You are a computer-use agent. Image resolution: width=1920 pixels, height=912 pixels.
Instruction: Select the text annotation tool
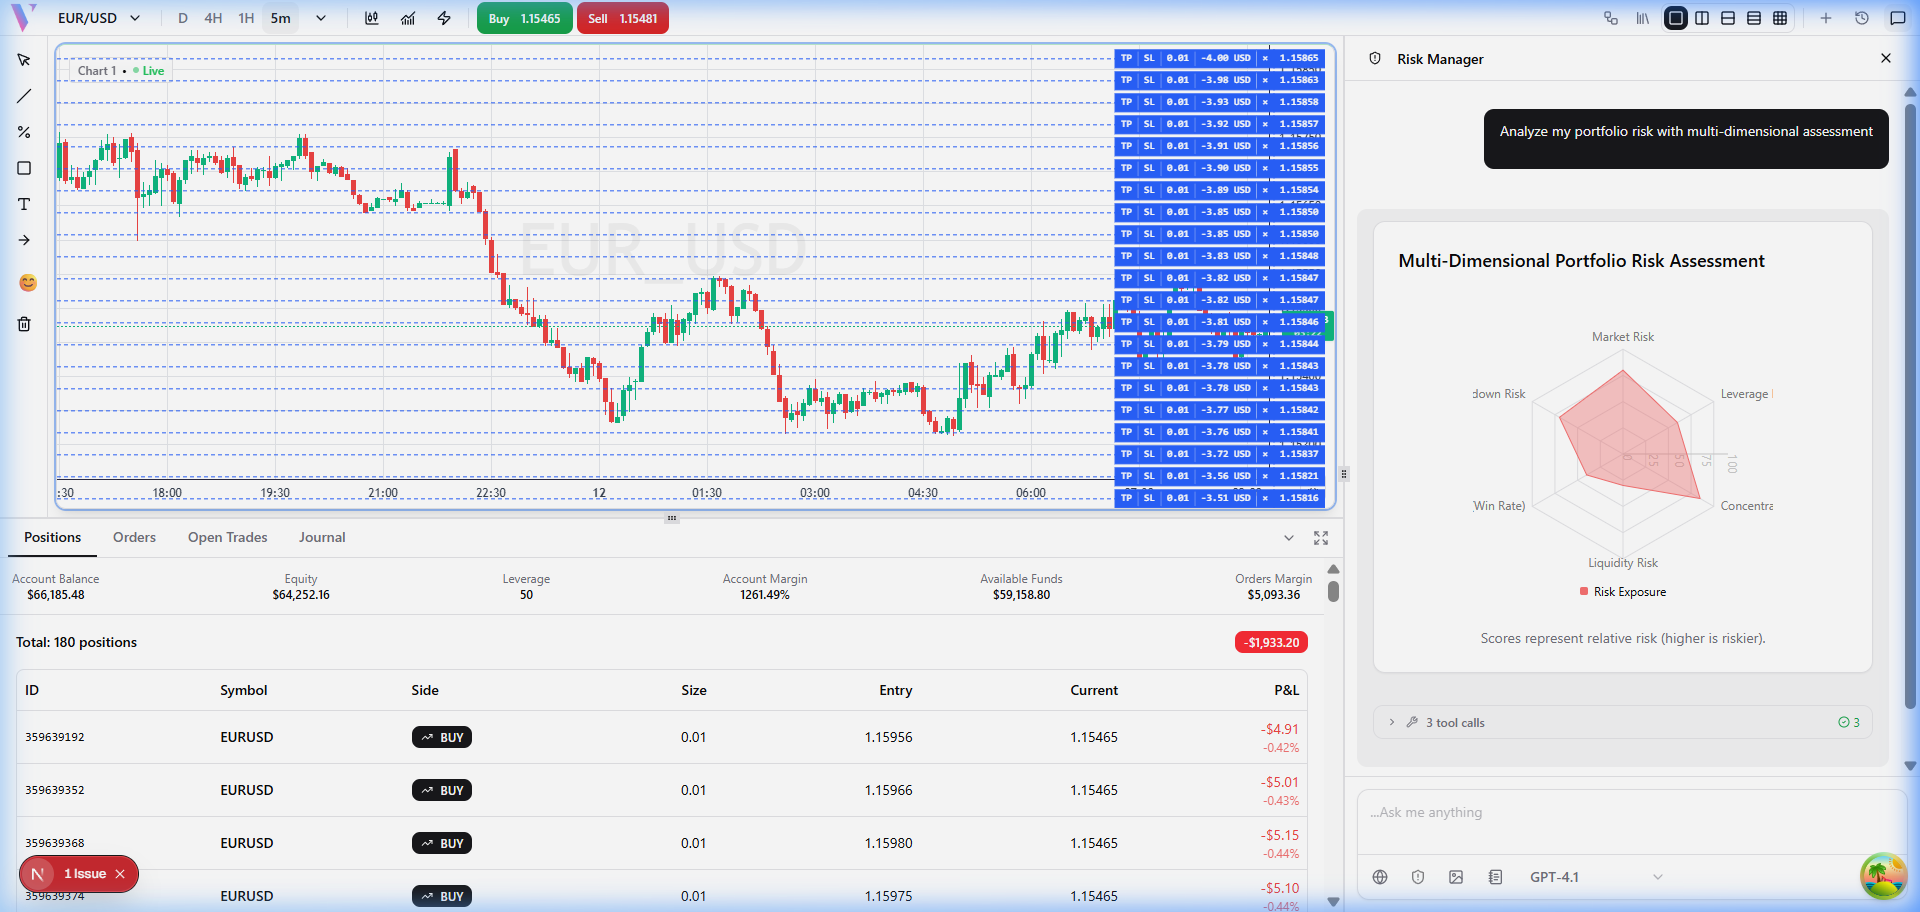point(24,204)
